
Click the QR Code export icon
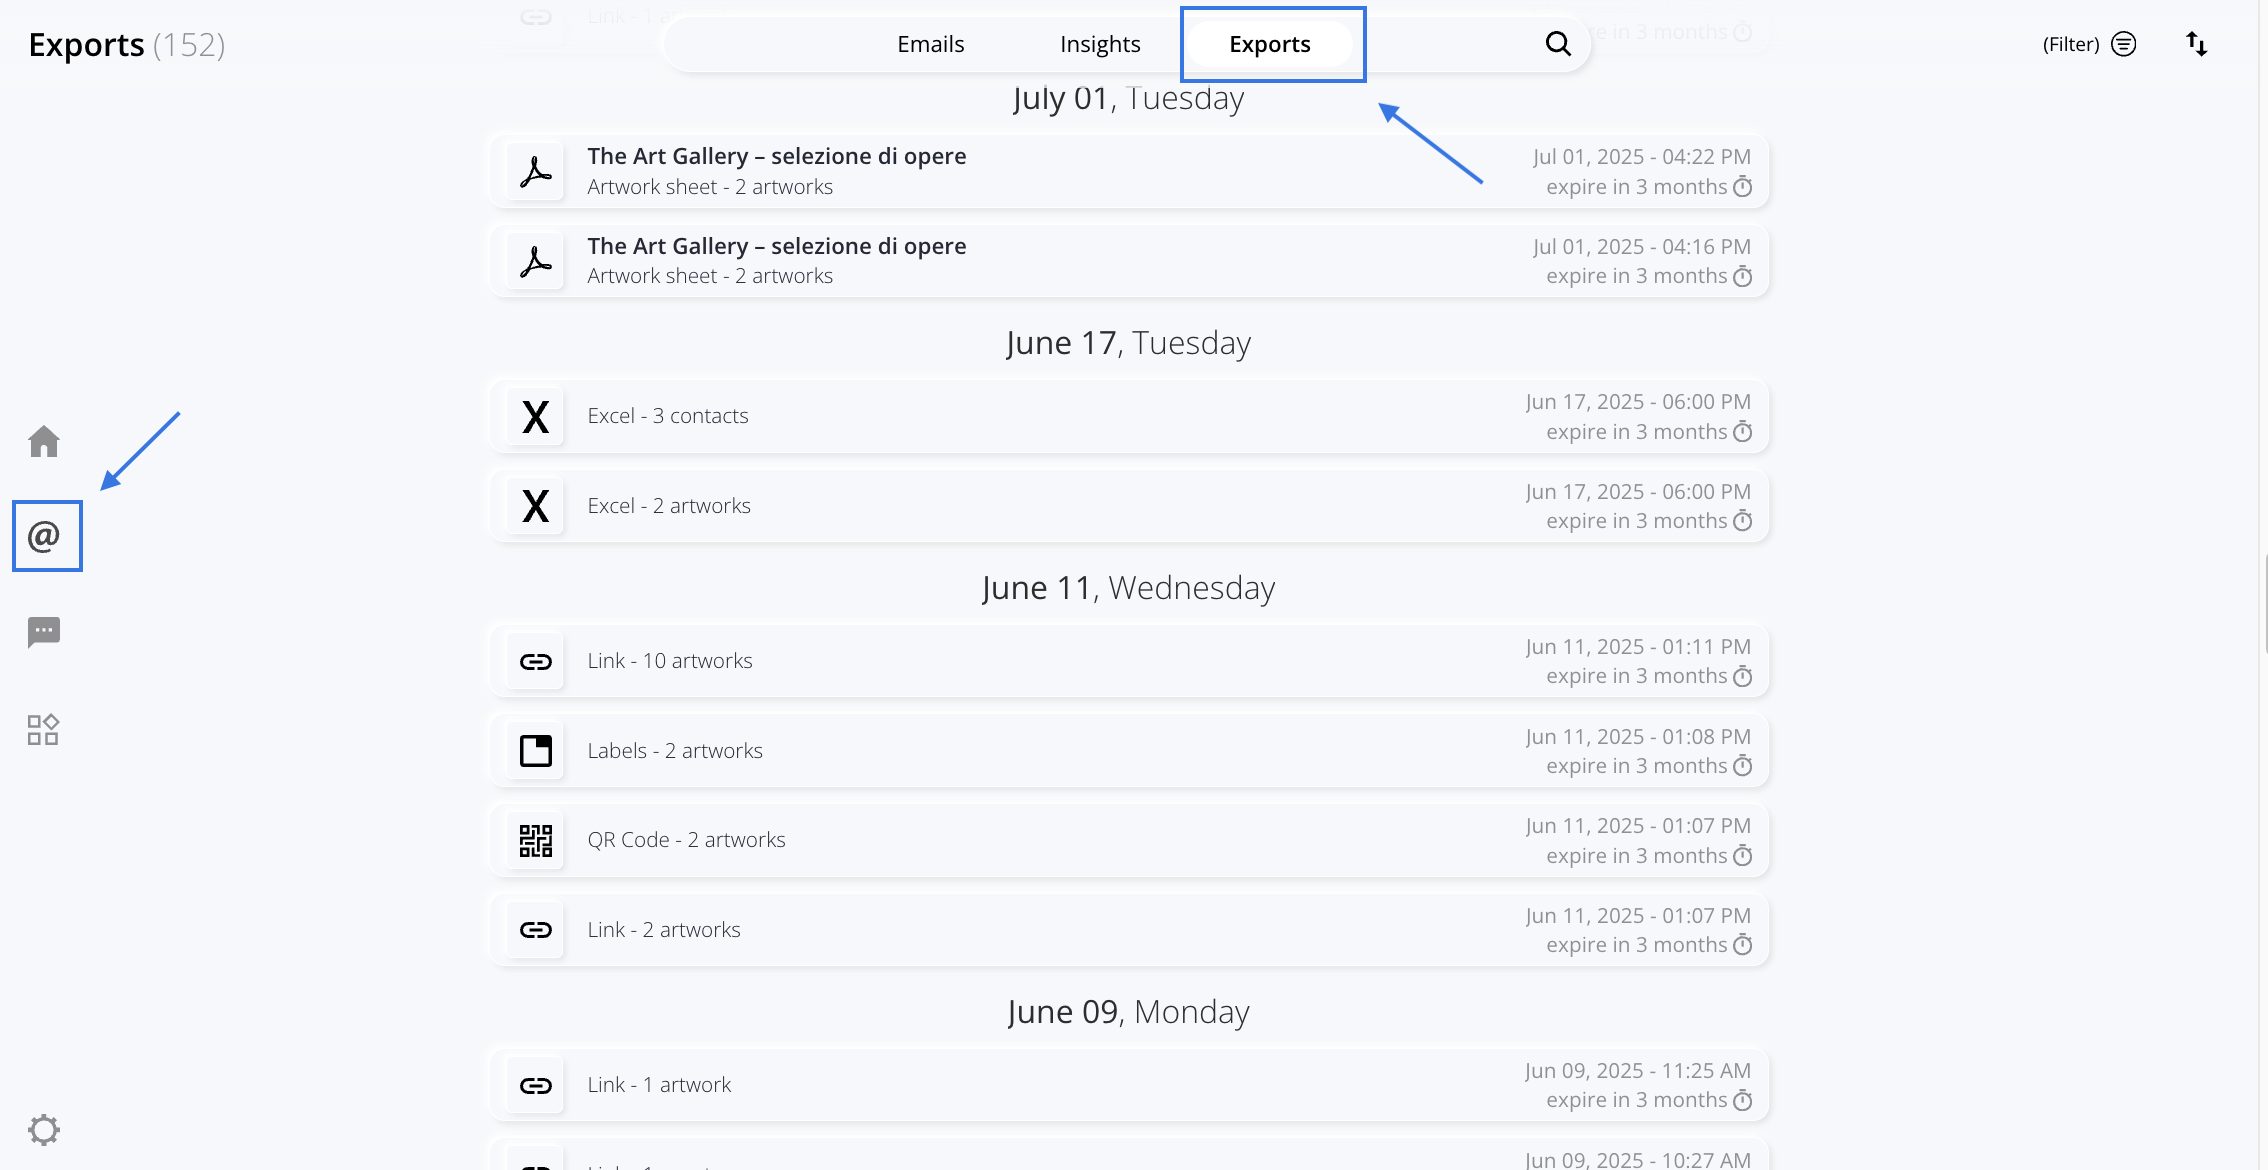point(536,840)
